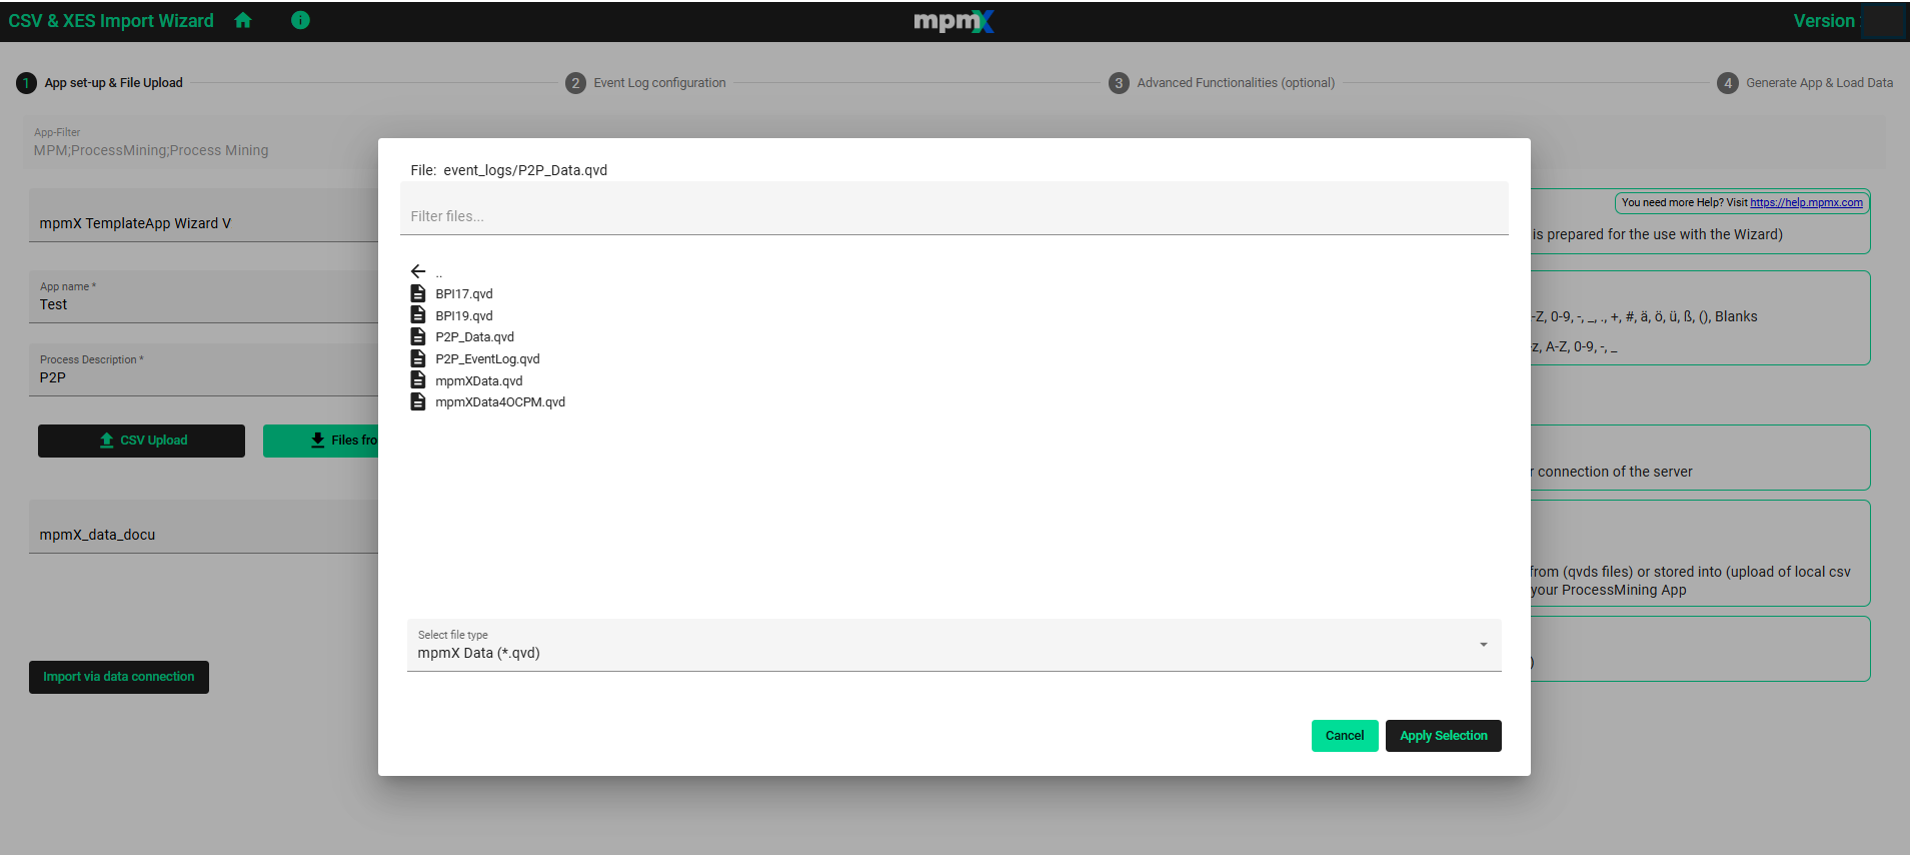Viewport: 1911px width, 855px height.
Task: Click the App-Filter field
Action: (201, 142)
